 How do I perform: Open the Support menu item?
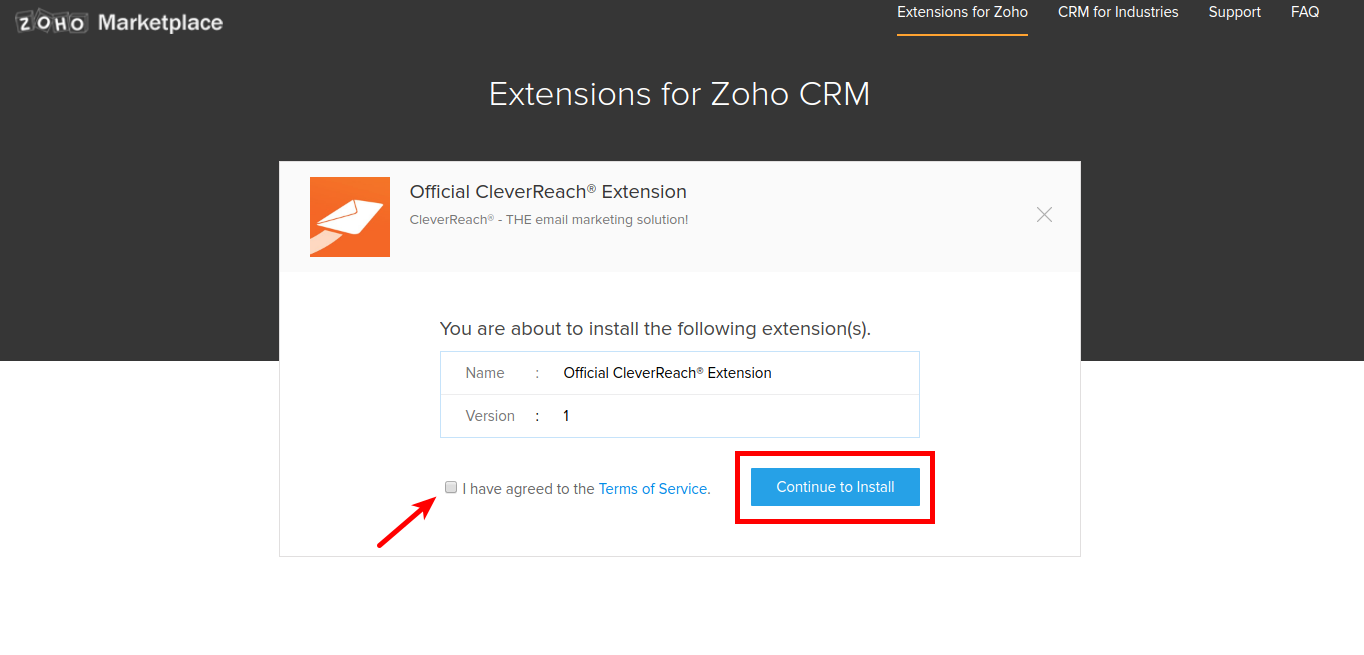tap(1234, 13)
